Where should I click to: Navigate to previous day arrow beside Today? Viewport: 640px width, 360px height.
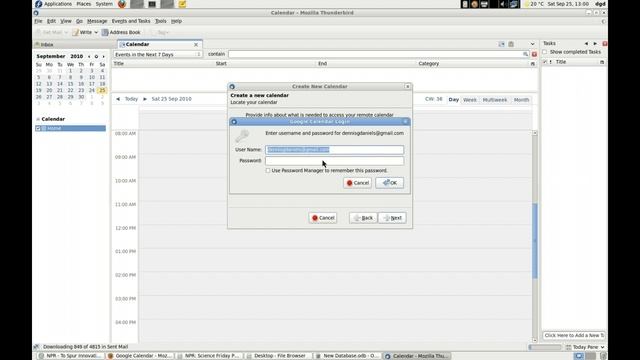[x=118, y=99]
